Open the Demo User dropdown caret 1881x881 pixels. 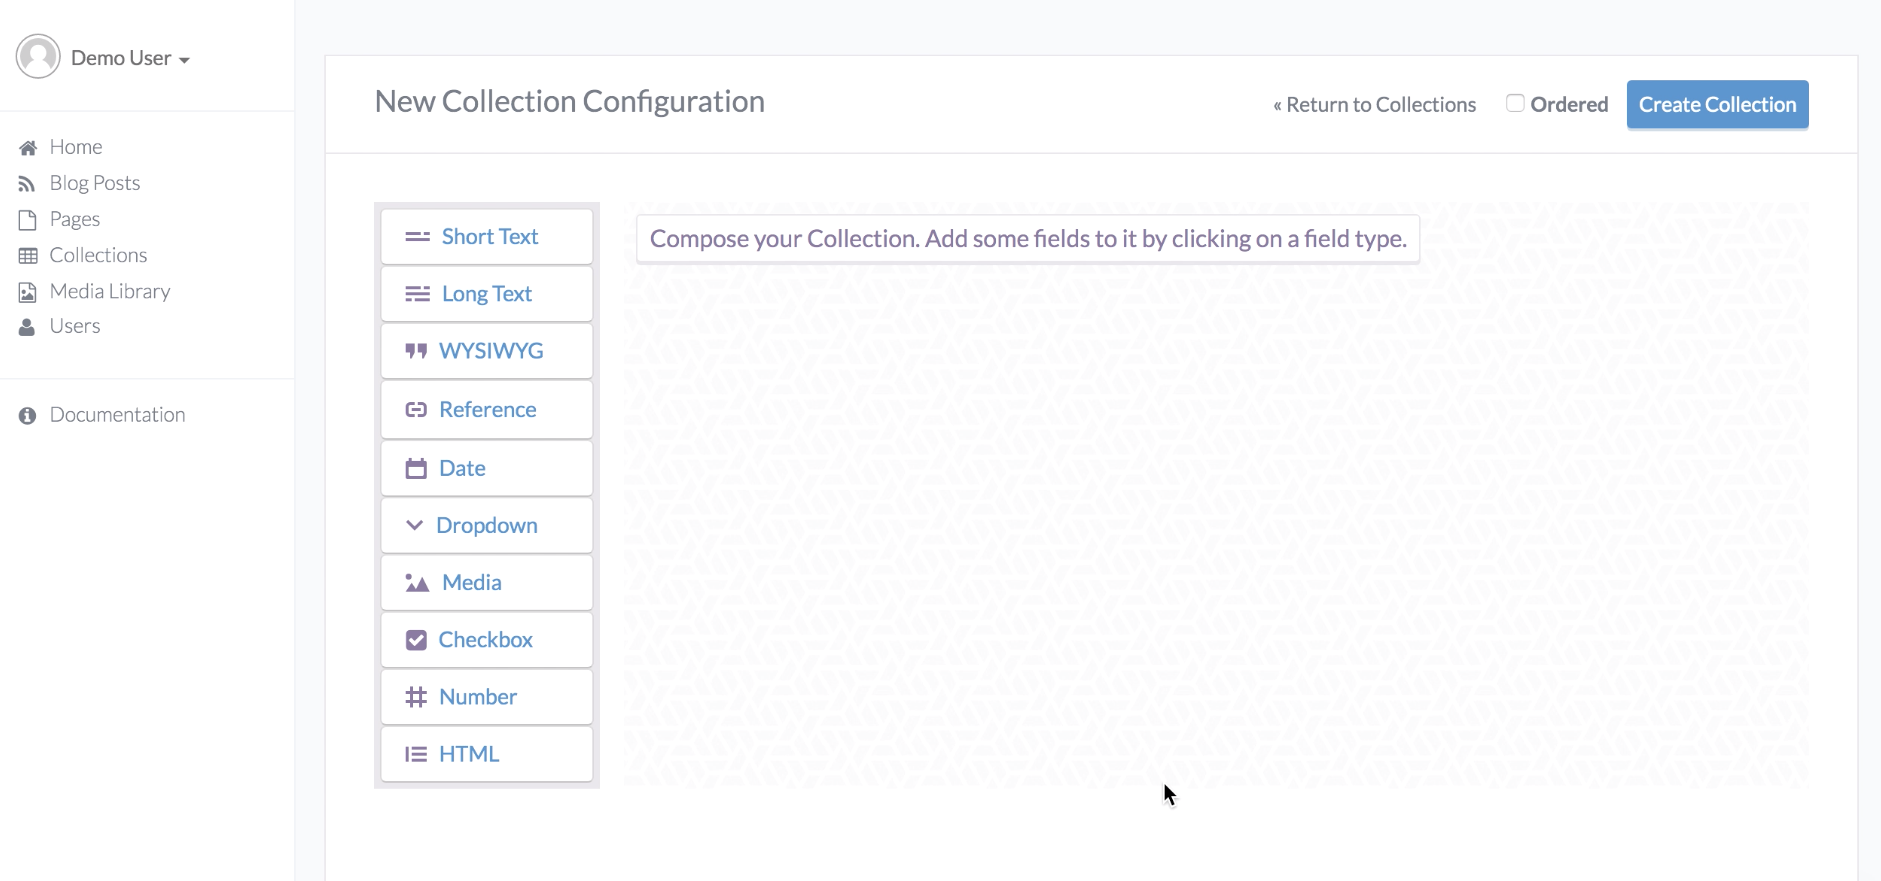tap(184, 60)
